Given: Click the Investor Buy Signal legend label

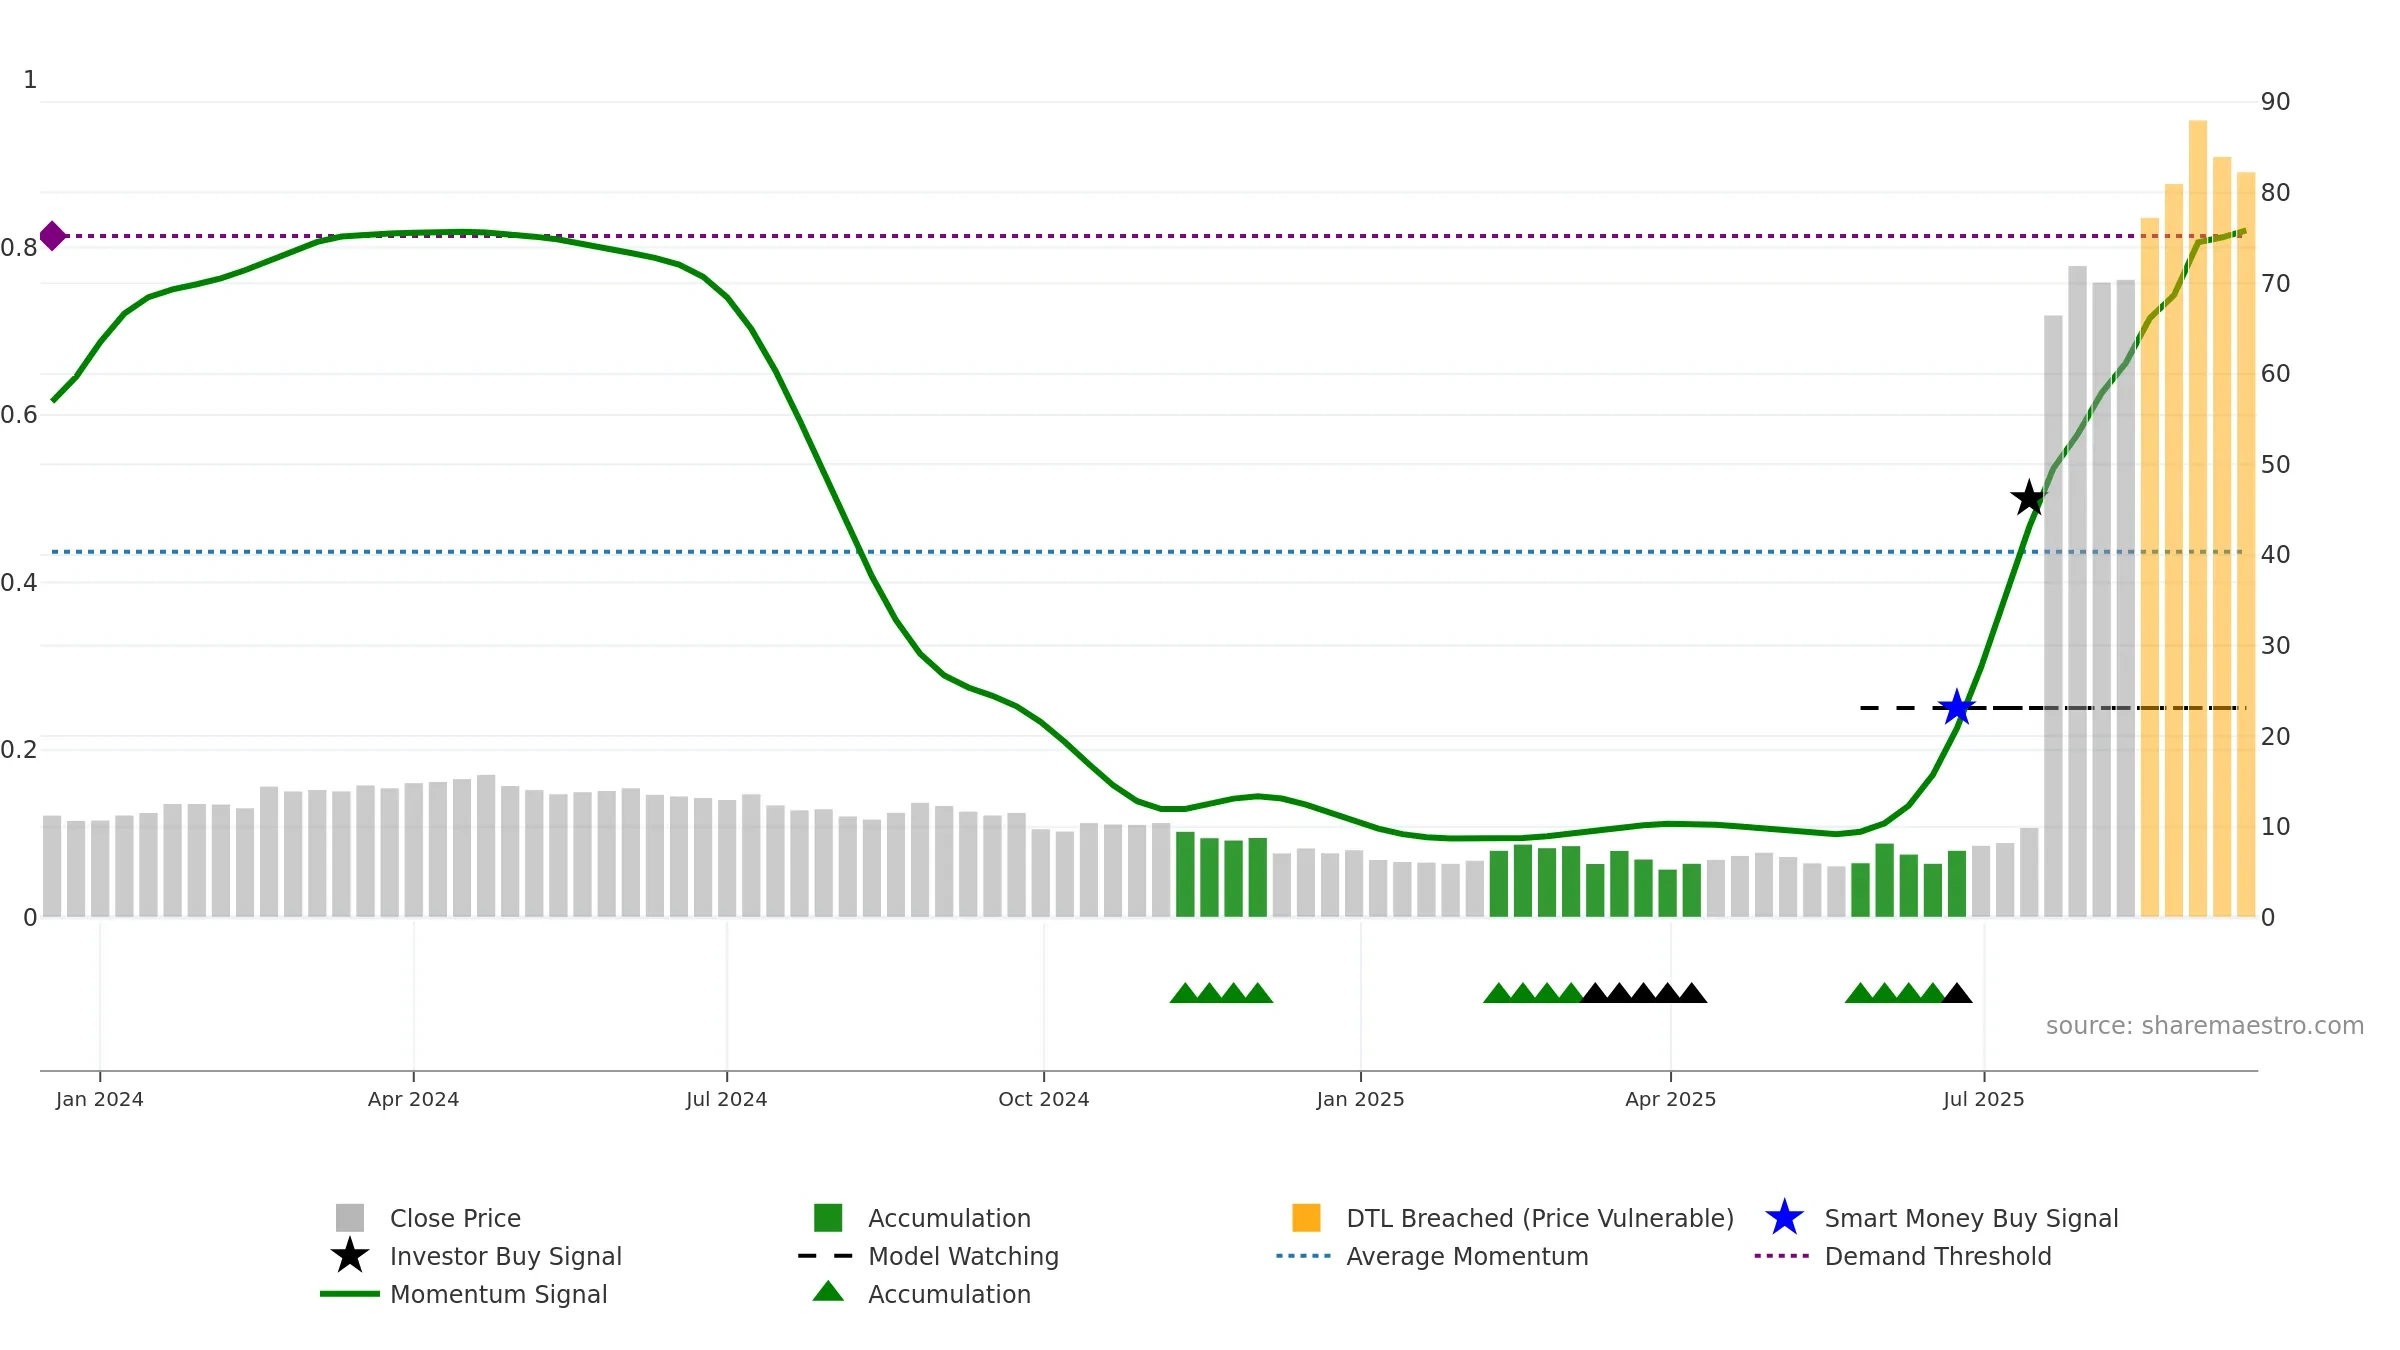Looking at the screenshot, I should point(506,1256).
